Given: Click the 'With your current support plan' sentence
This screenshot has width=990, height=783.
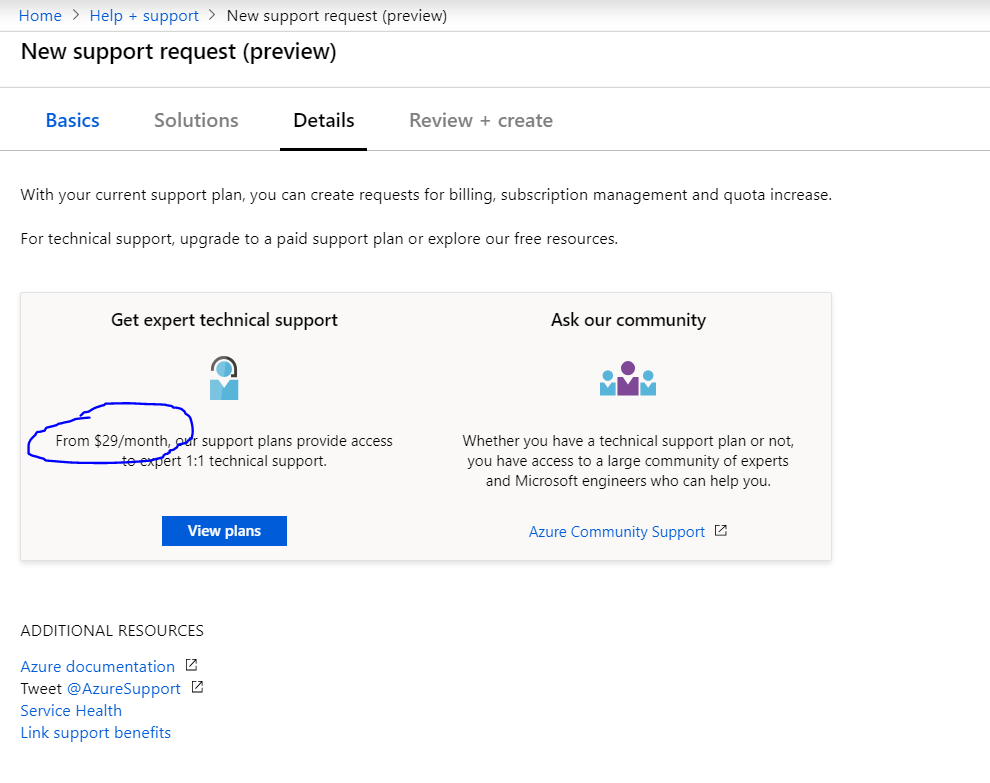Looking at the screenshot, I should (x=426, y=195).
